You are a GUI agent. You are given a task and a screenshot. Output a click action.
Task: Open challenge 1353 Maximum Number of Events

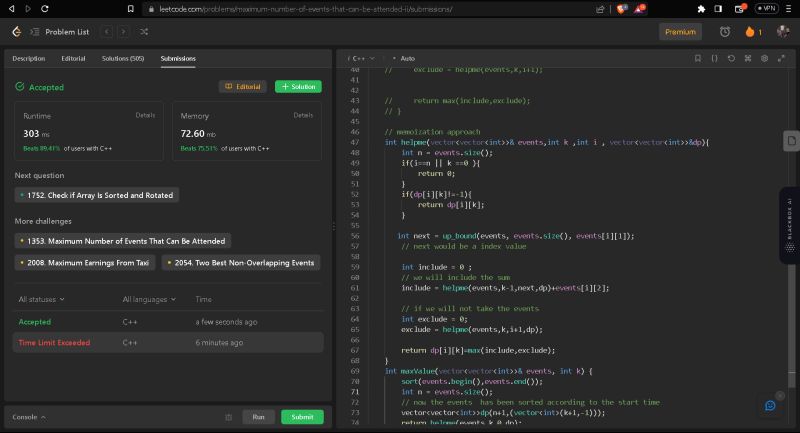(x=123, y=241)
